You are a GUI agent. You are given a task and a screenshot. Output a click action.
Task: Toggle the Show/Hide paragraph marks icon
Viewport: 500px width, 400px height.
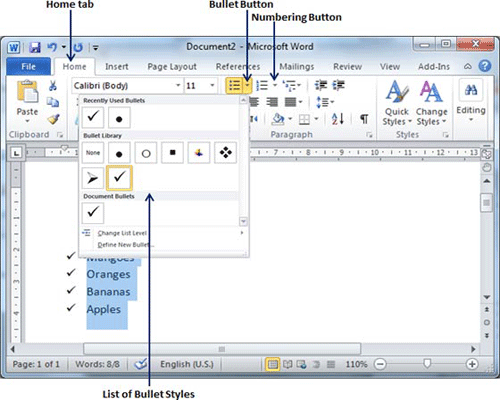point(364,119)
